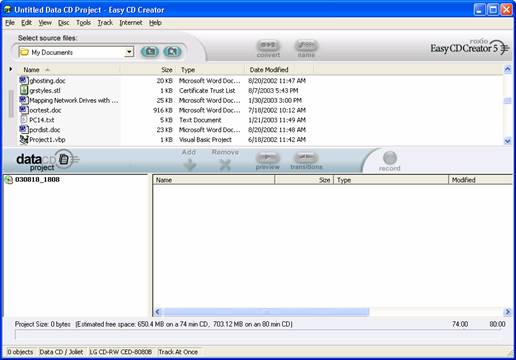Open the Help menu
The width and height of the screenshot is (516, 360).
tap(155, 23)
